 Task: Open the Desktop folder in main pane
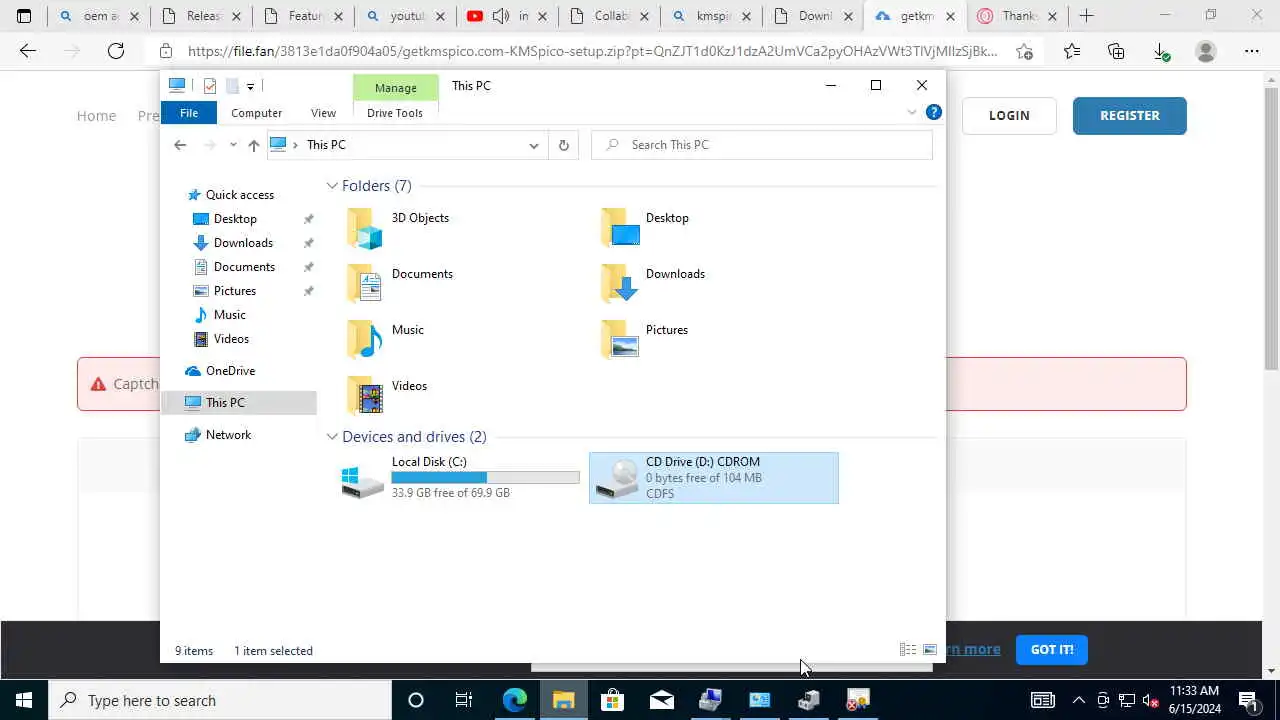pos(621,228)
